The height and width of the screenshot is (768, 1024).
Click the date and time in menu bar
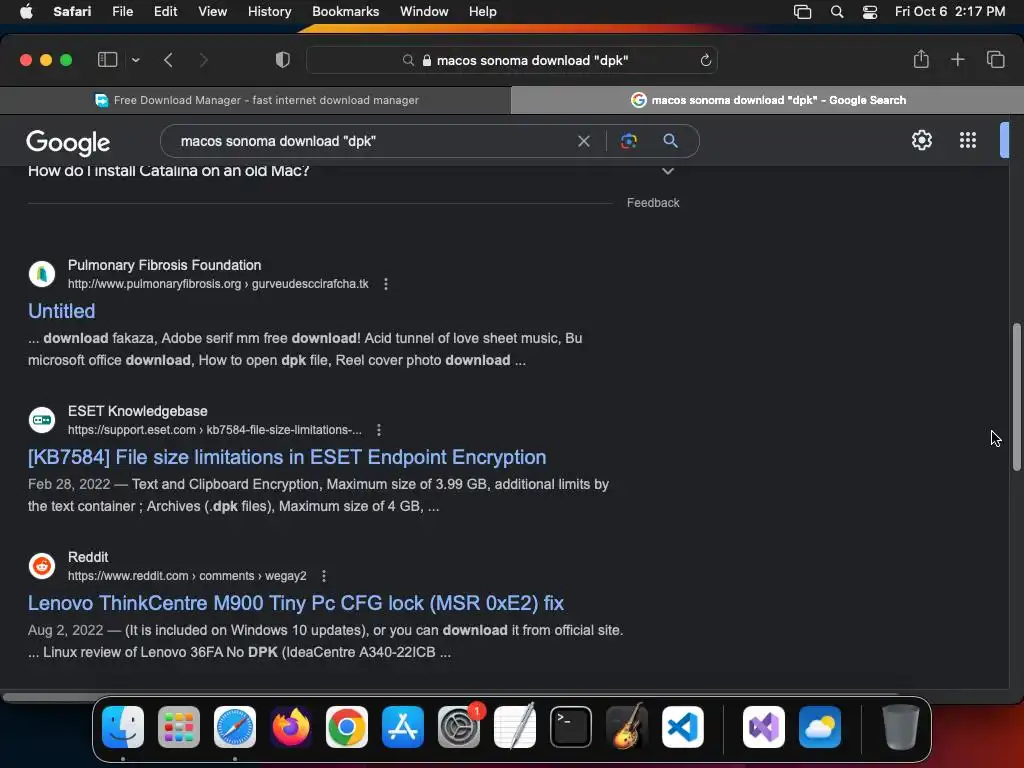tap(950, 11)
